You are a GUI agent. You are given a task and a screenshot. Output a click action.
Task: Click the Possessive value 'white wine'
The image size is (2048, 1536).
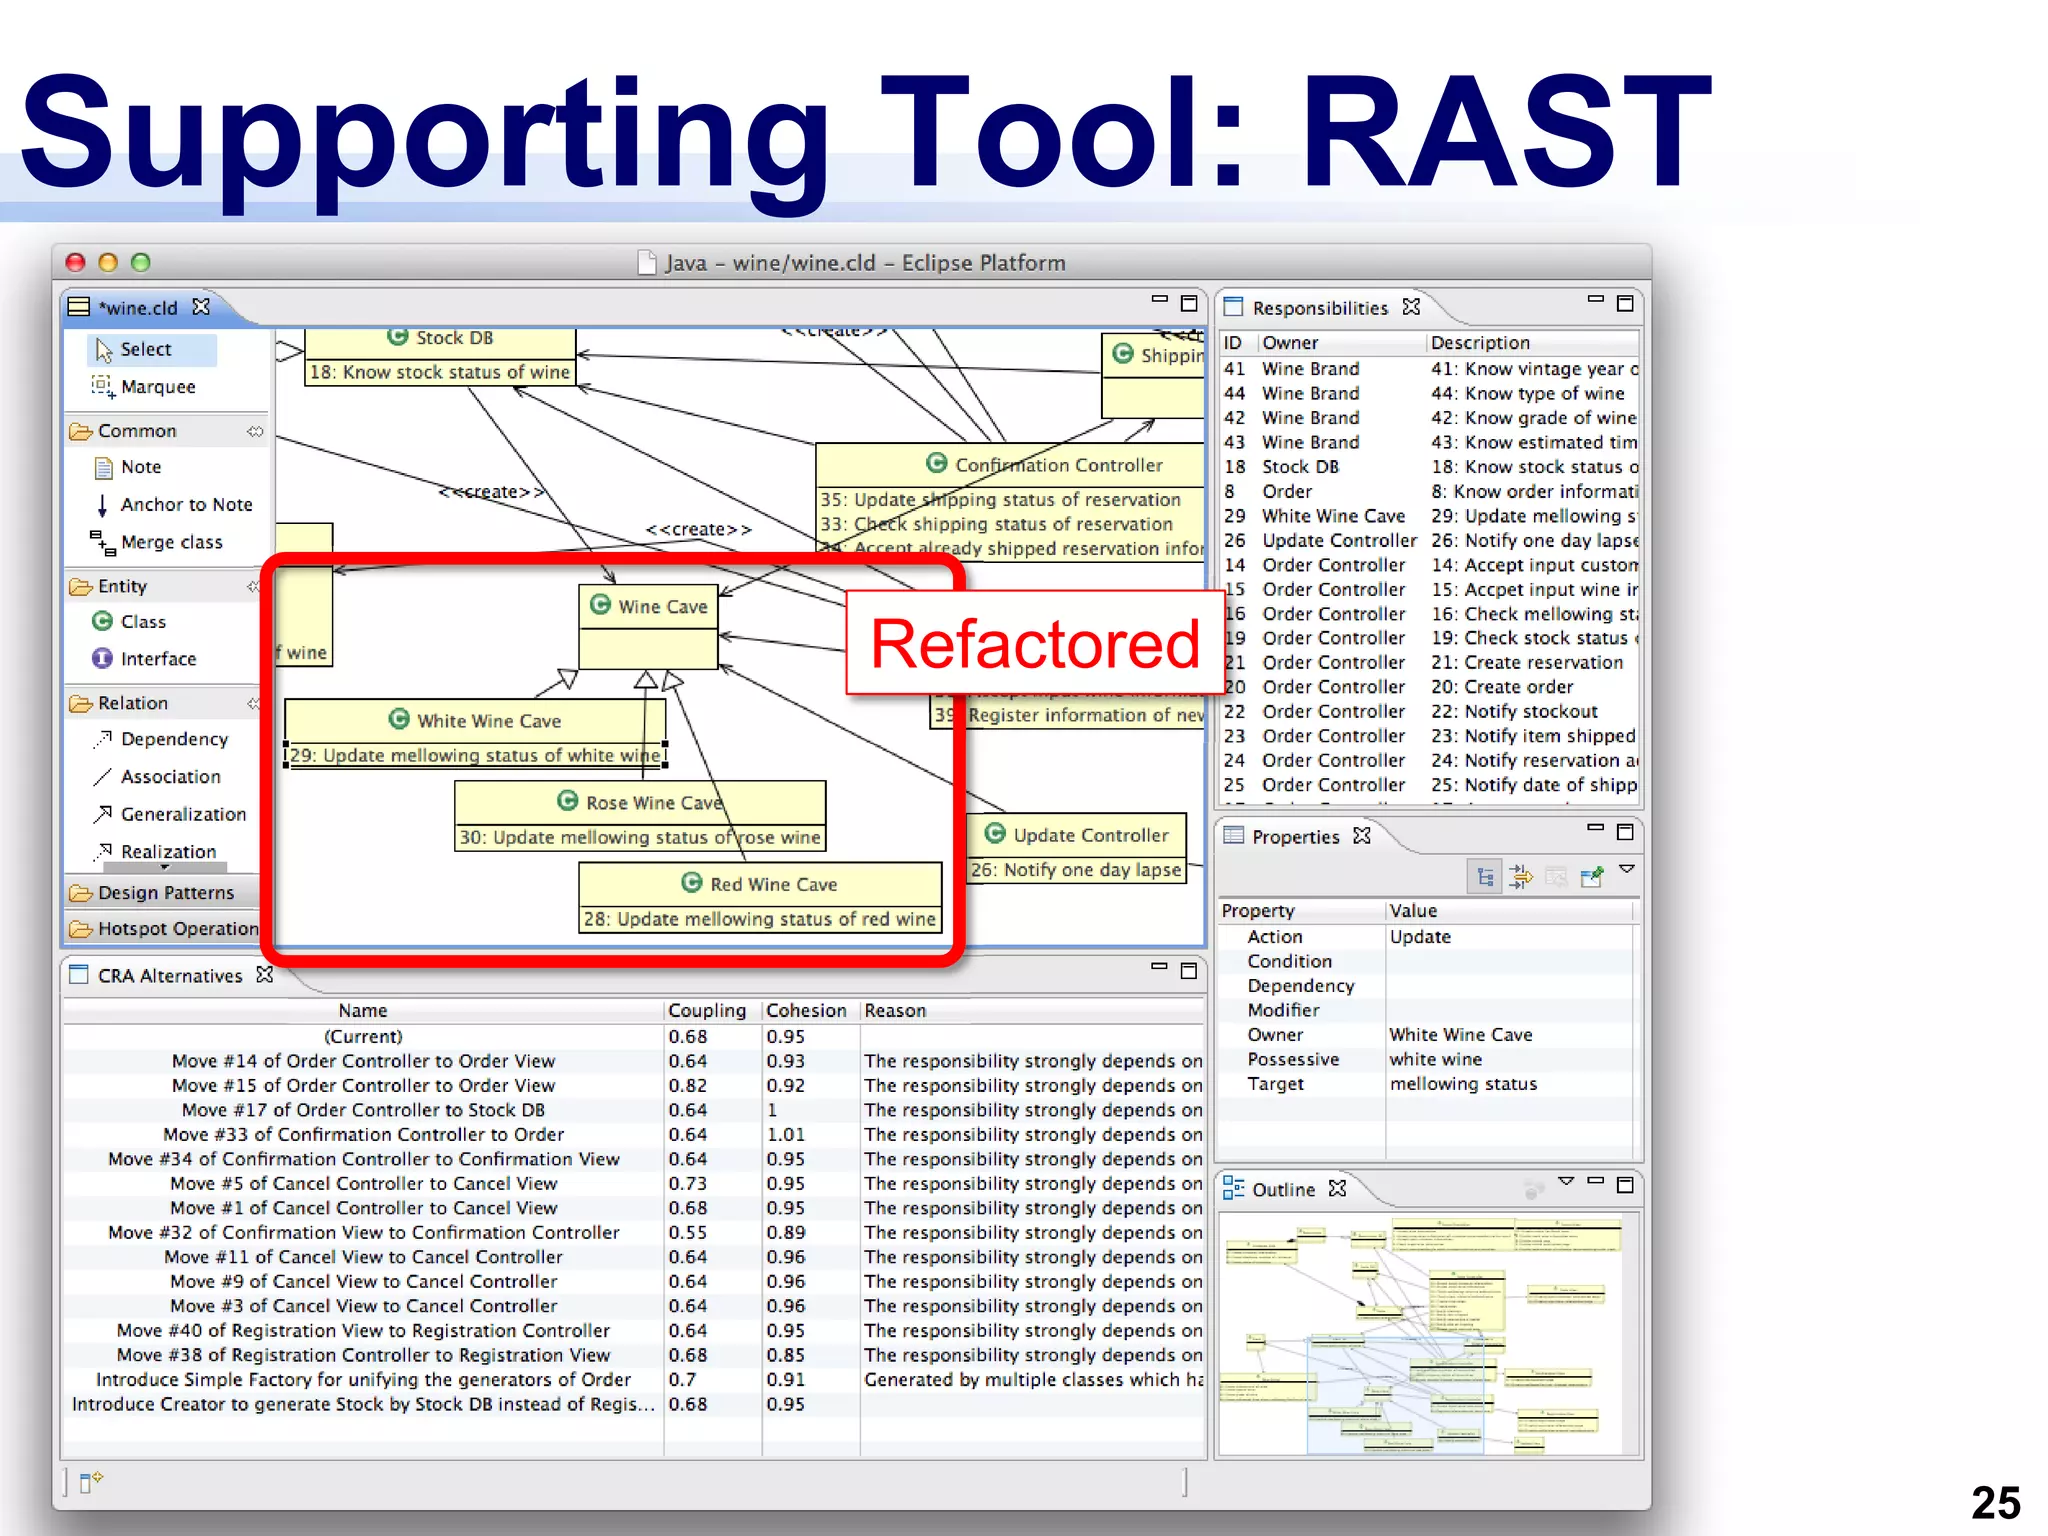coord(1435,1059)
